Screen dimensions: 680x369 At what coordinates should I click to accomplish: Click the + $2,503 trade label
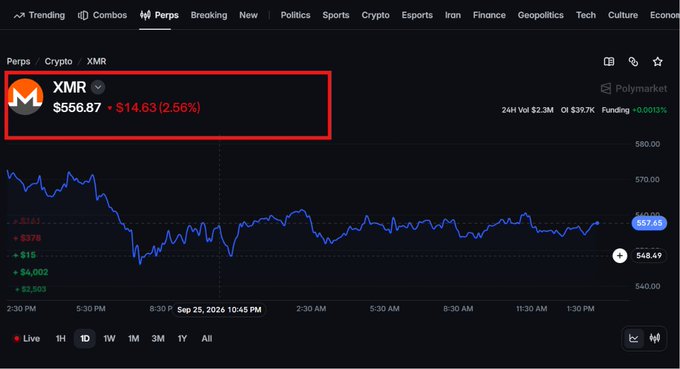(30, 289)
